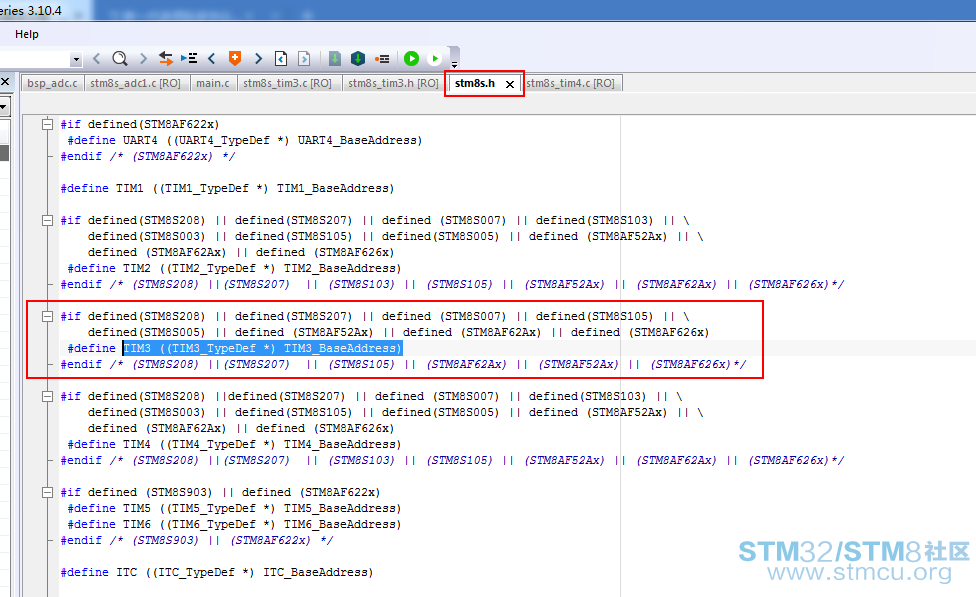Jump to the next bookmark

coord(258,59)
